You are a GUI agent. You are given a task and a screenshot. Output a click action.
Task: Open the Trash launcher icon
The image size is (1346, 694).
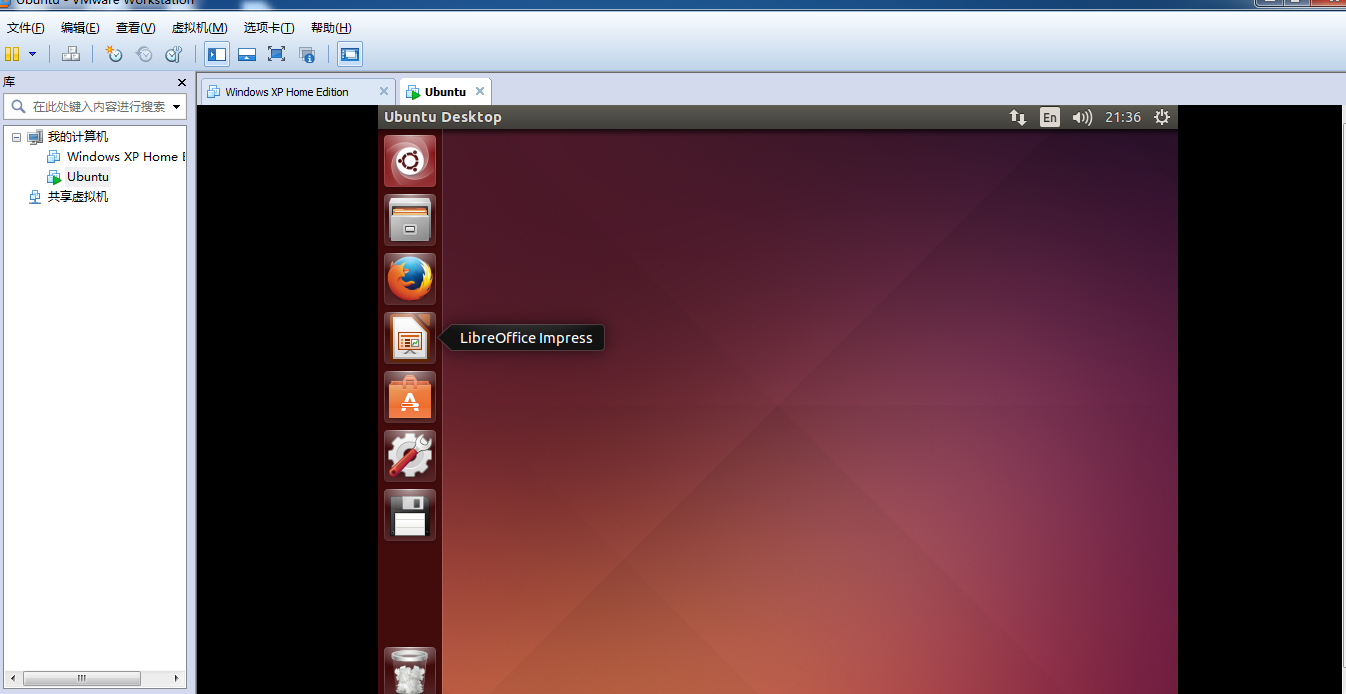click(410, 671)
